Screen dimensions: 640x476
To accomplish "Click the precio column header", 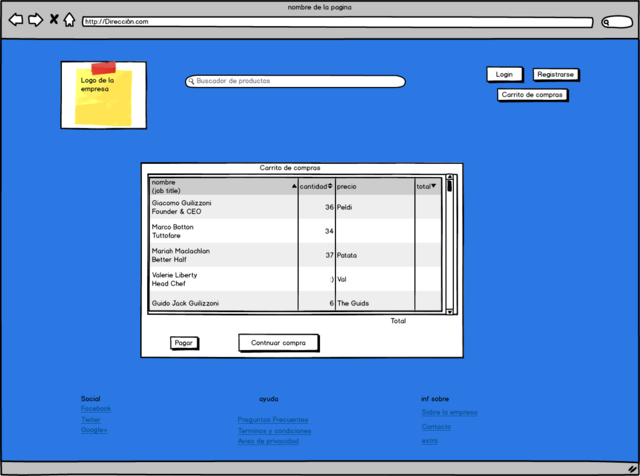I will click(375, 187).
